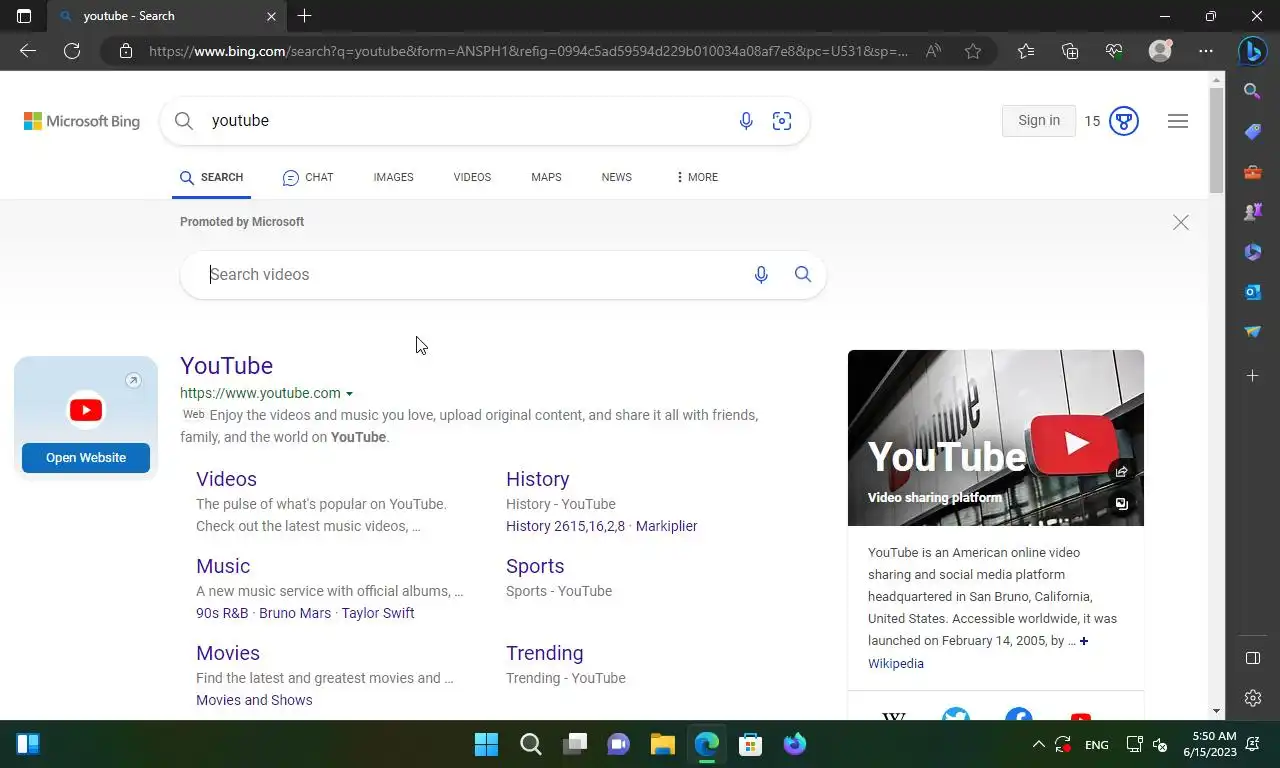This screenshot has height=768, width=1280.
Task: Open Browser essentials heart icon
Action: point(1114,51)
